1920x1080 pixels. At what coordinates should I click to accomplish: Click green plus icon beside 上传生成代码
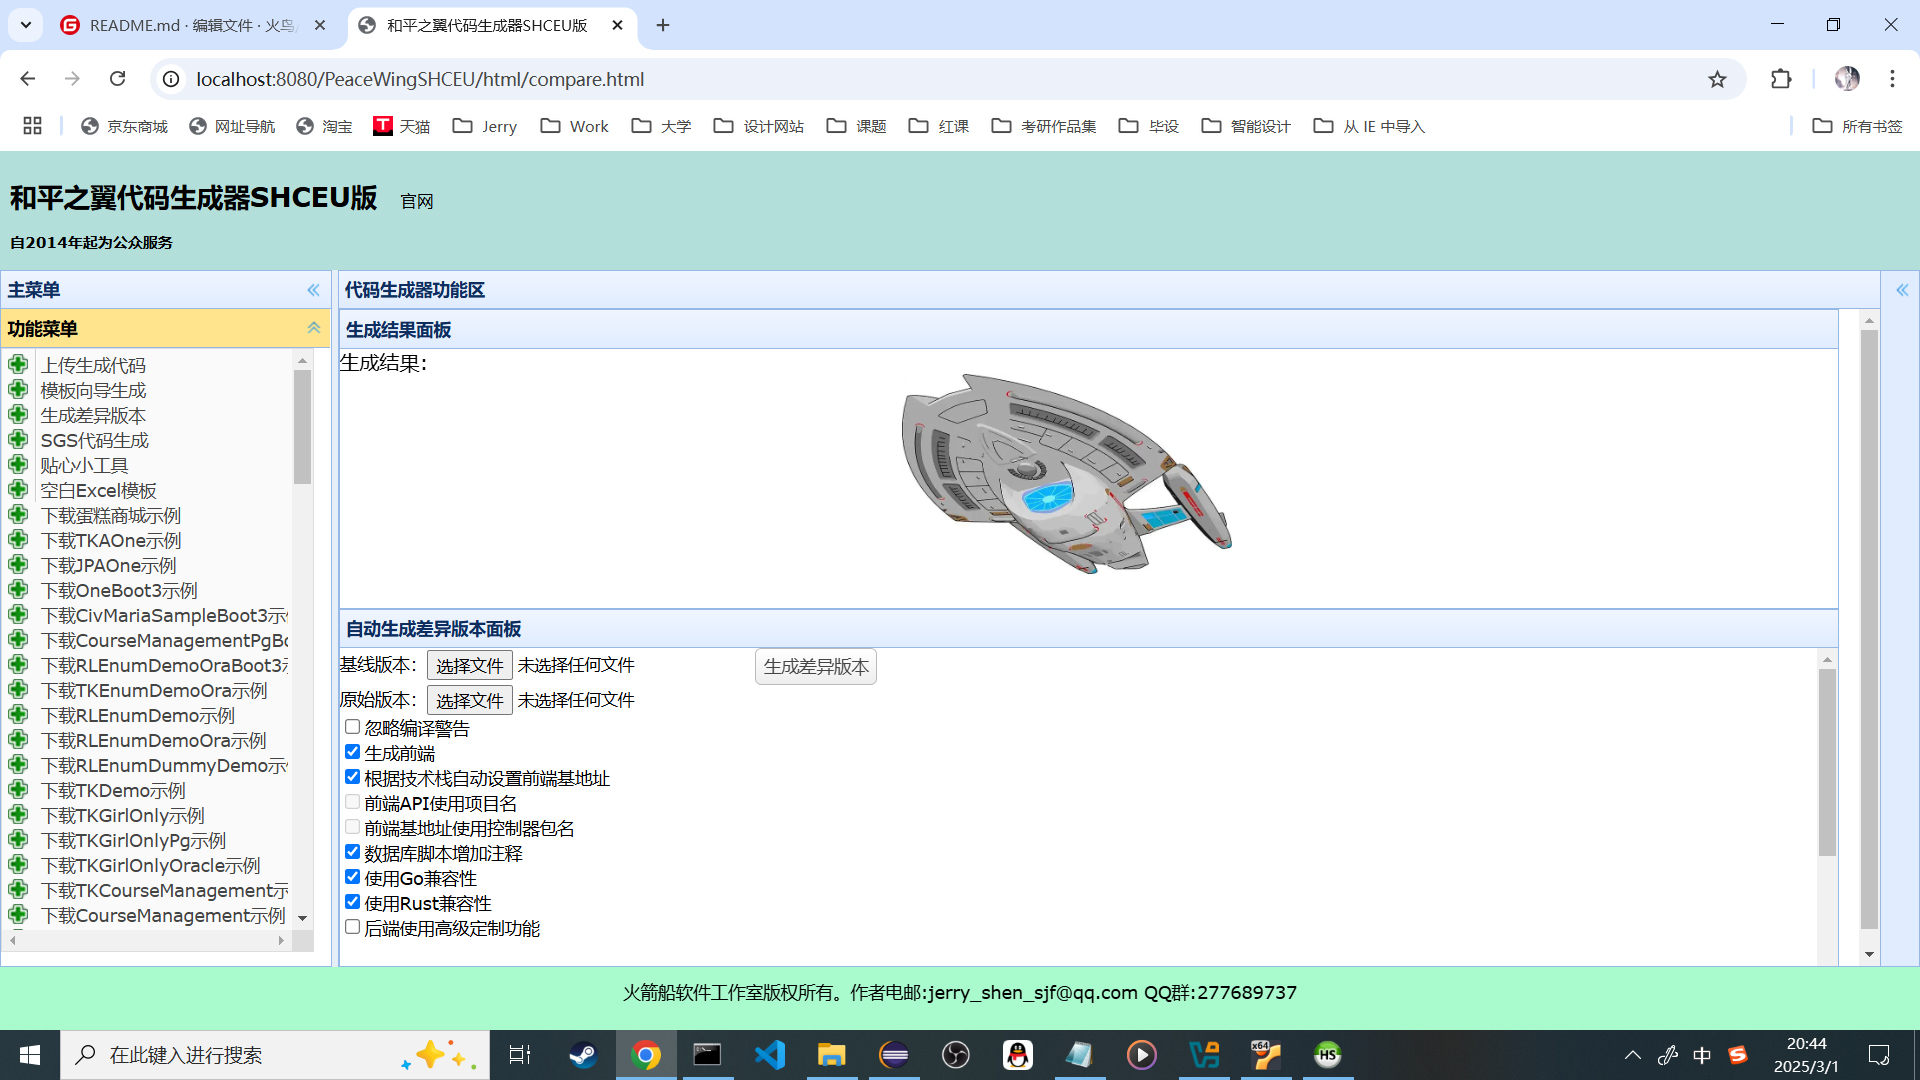point(17,364)
